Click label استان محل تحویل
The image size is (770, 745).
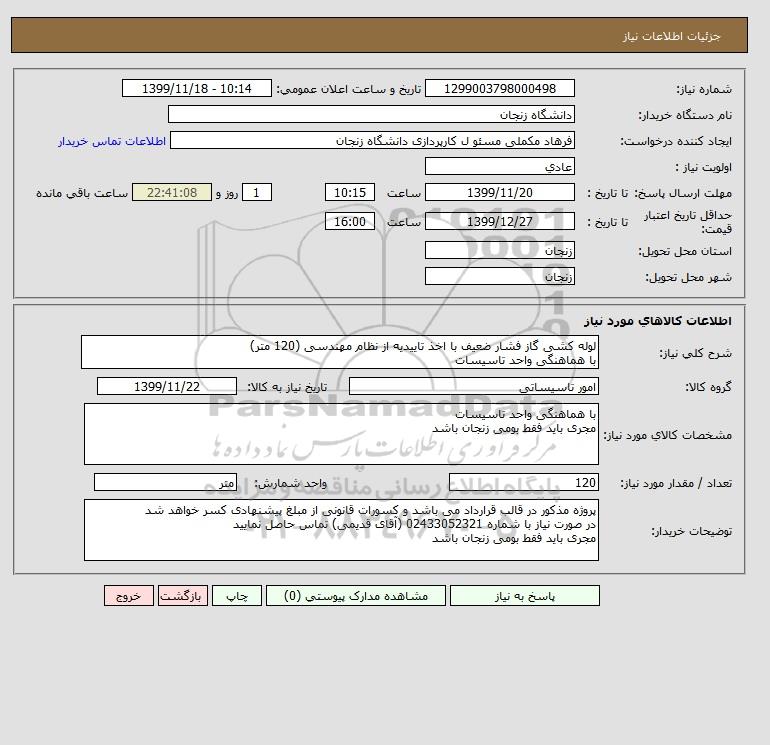tap(685, 251)
